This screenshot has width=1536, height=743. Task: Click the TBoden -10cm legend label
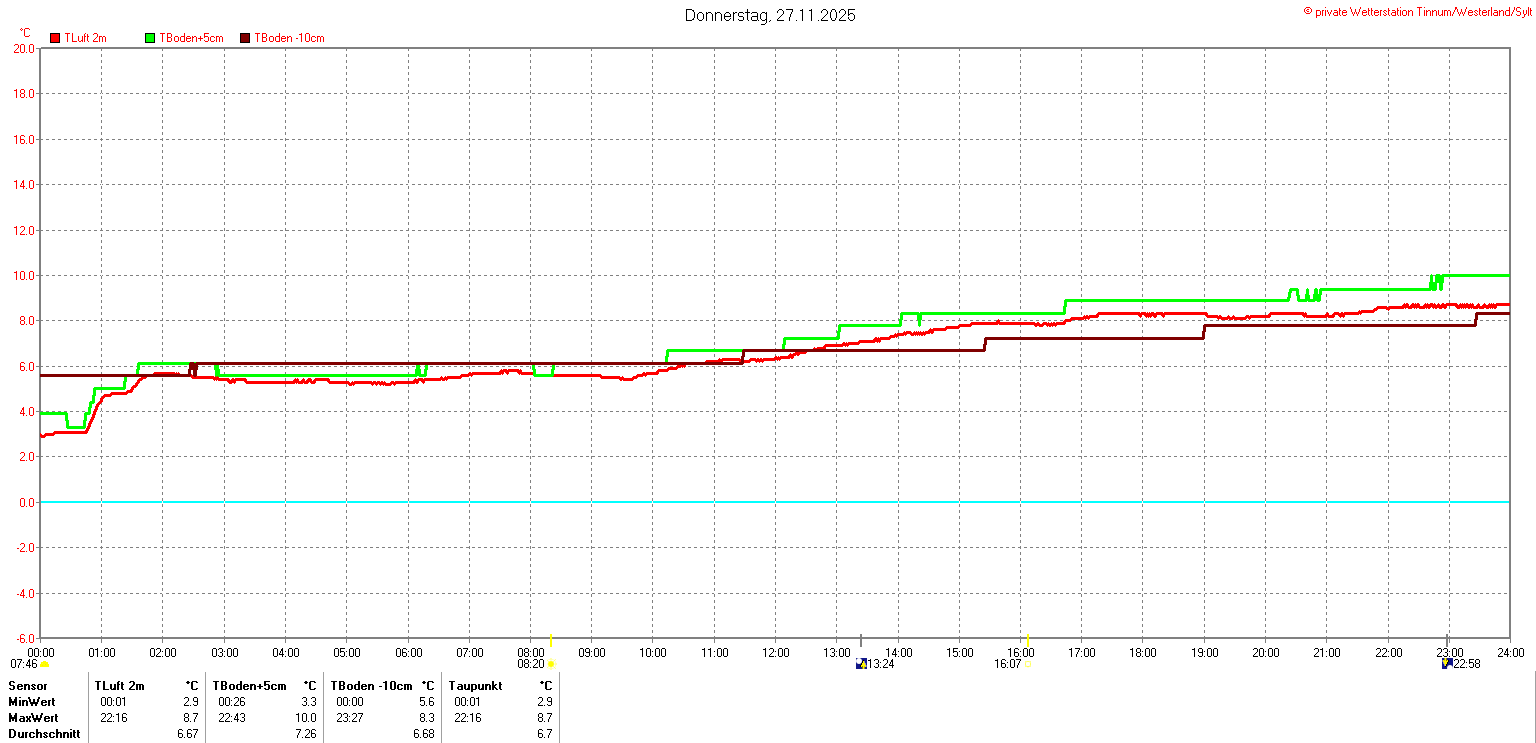(x=289, y=38)
